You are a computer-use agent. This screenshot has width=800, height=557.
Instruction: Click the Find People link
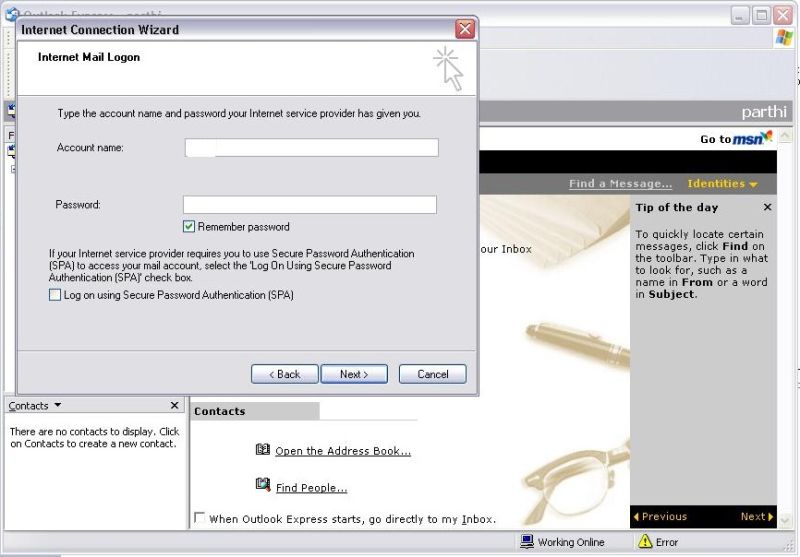311,488
